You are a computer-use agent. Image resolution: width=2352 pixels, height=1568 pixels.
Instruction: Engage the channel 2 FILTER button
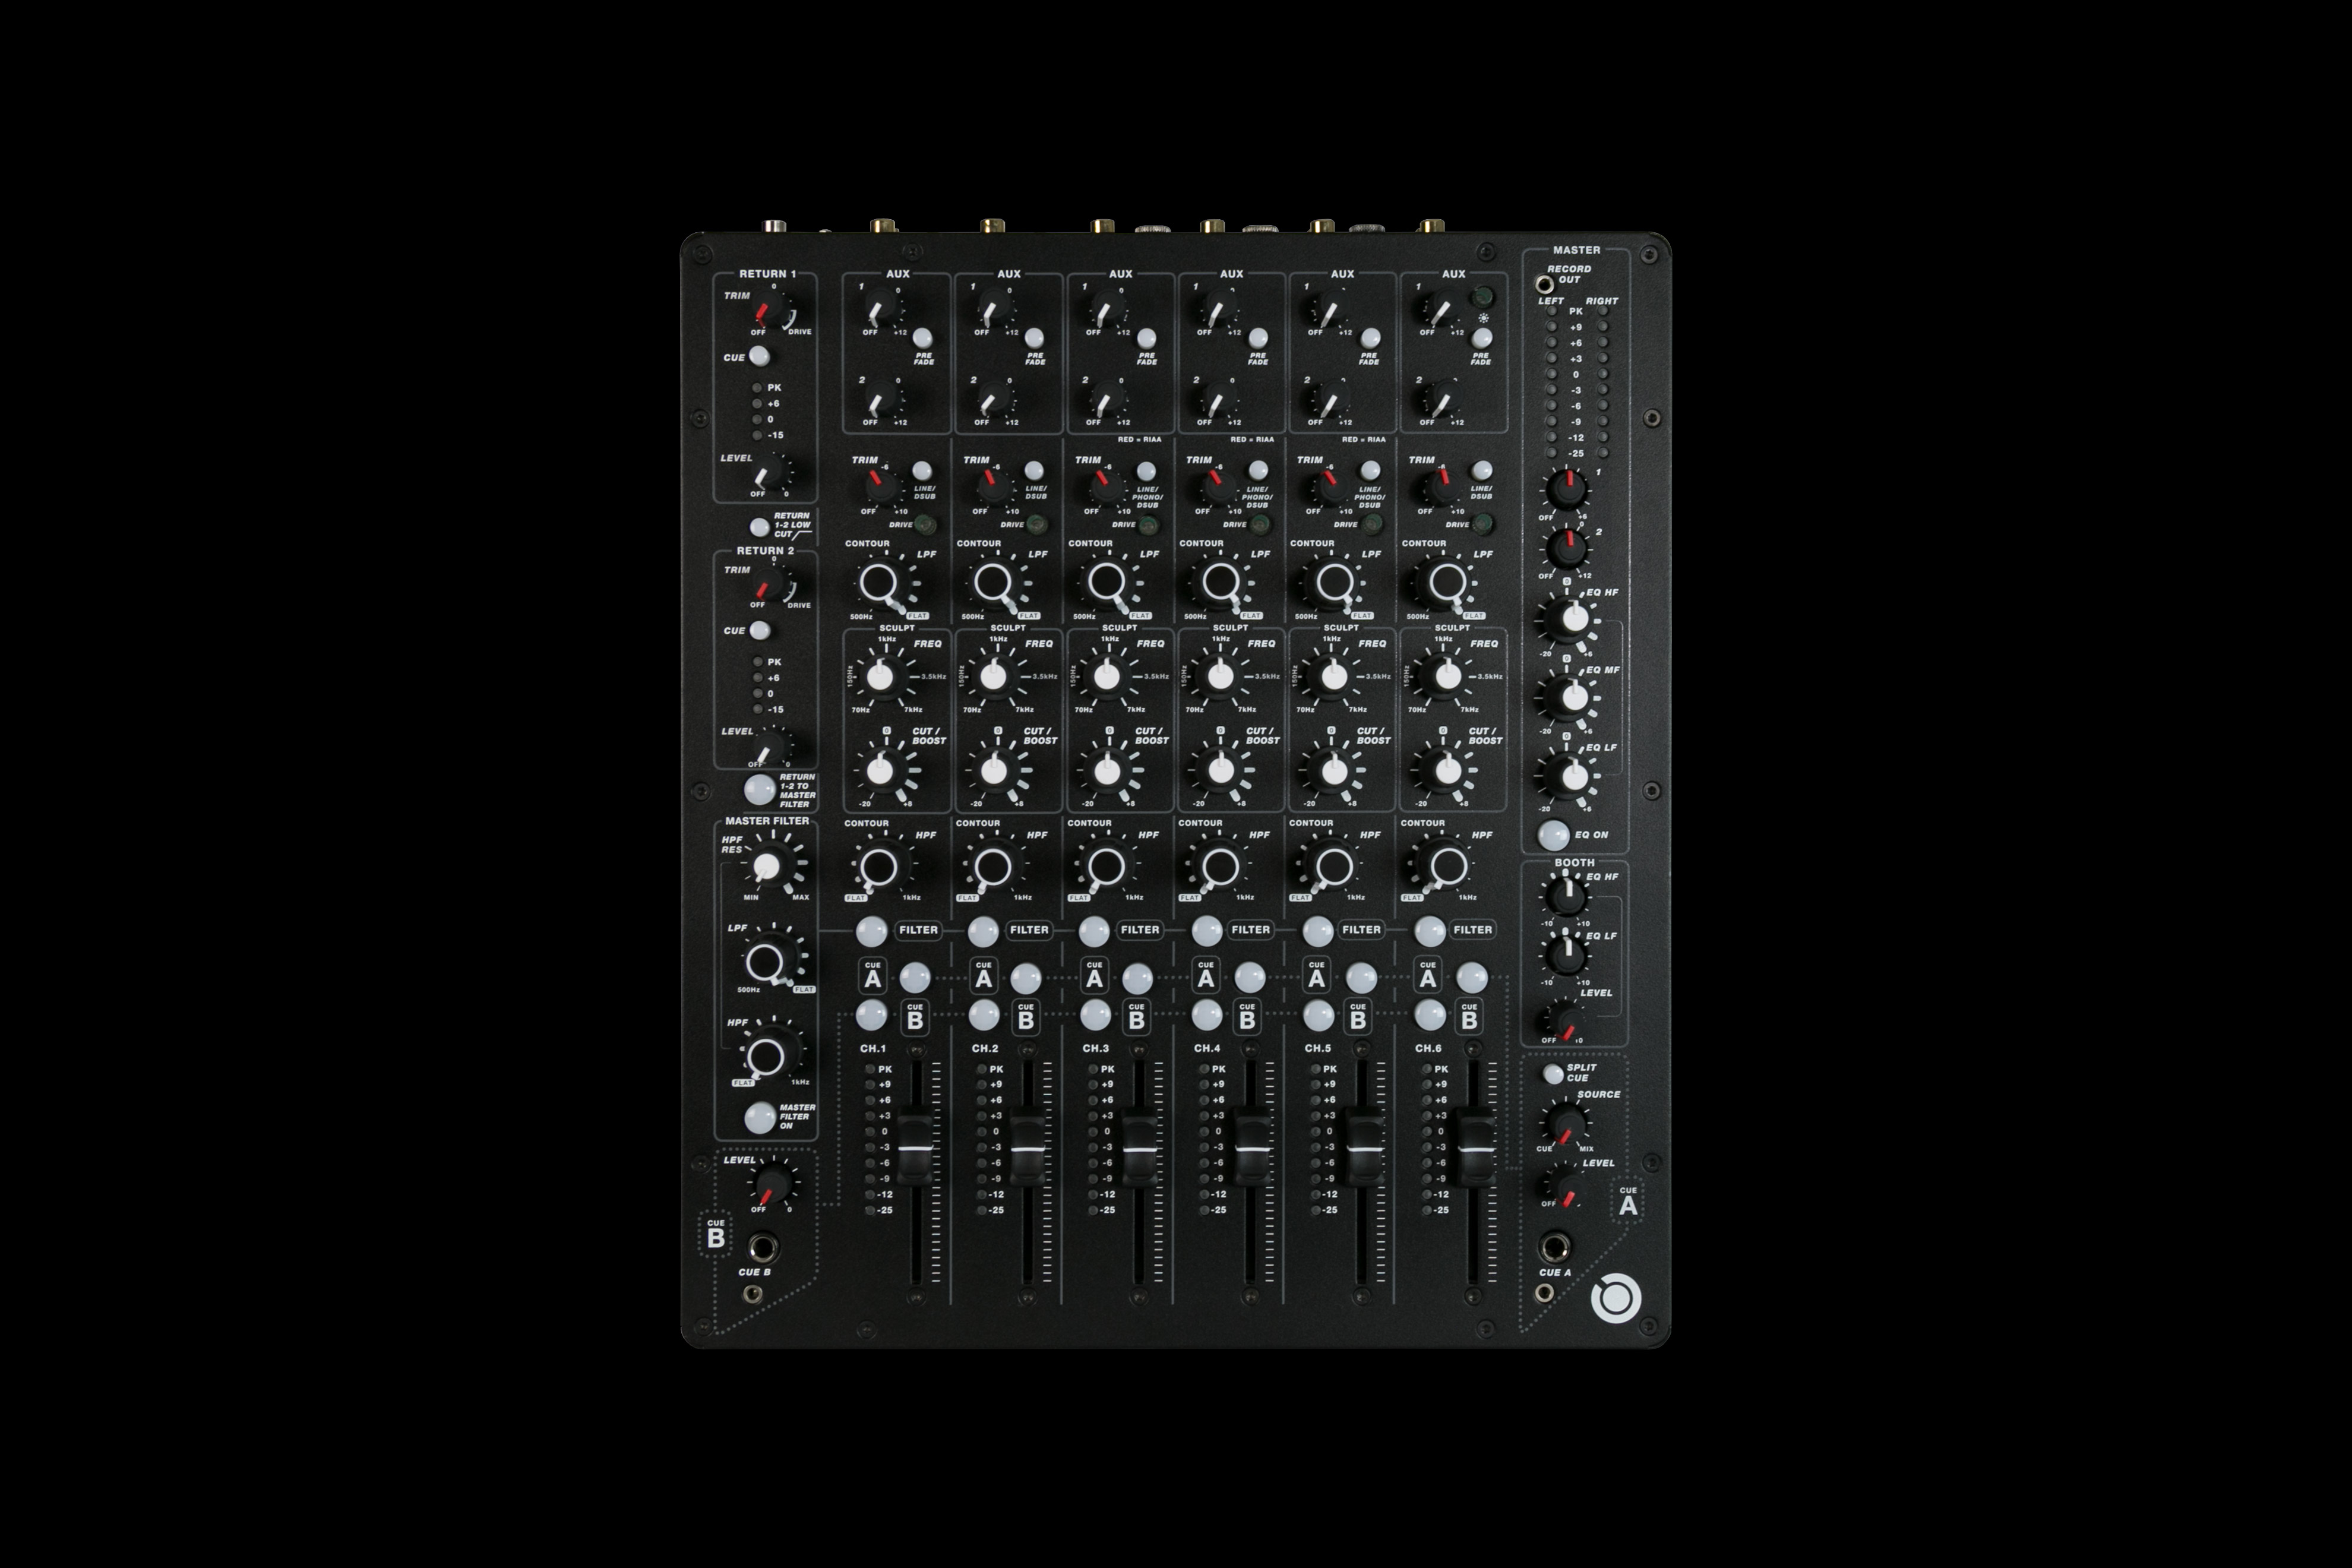pyautogui.click(x=984, y=931)
